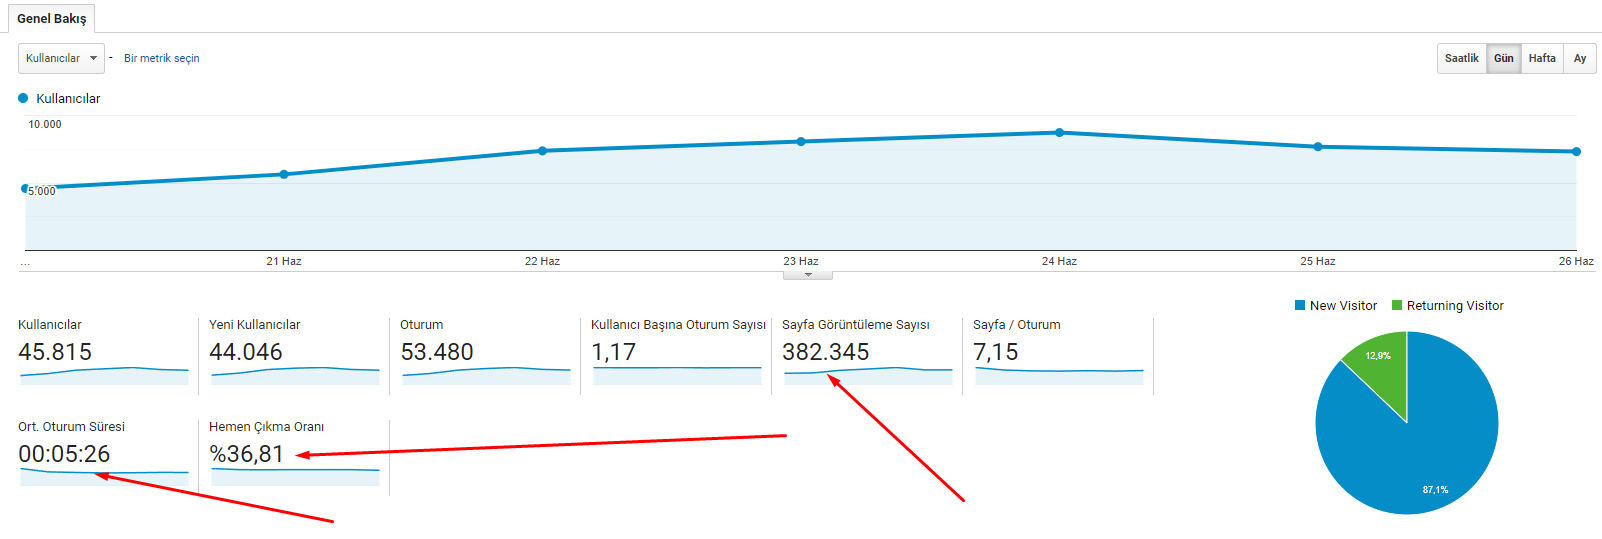
Task: Click the green Returning Visitor legend swatch
Action: [x=1397, y=306]
